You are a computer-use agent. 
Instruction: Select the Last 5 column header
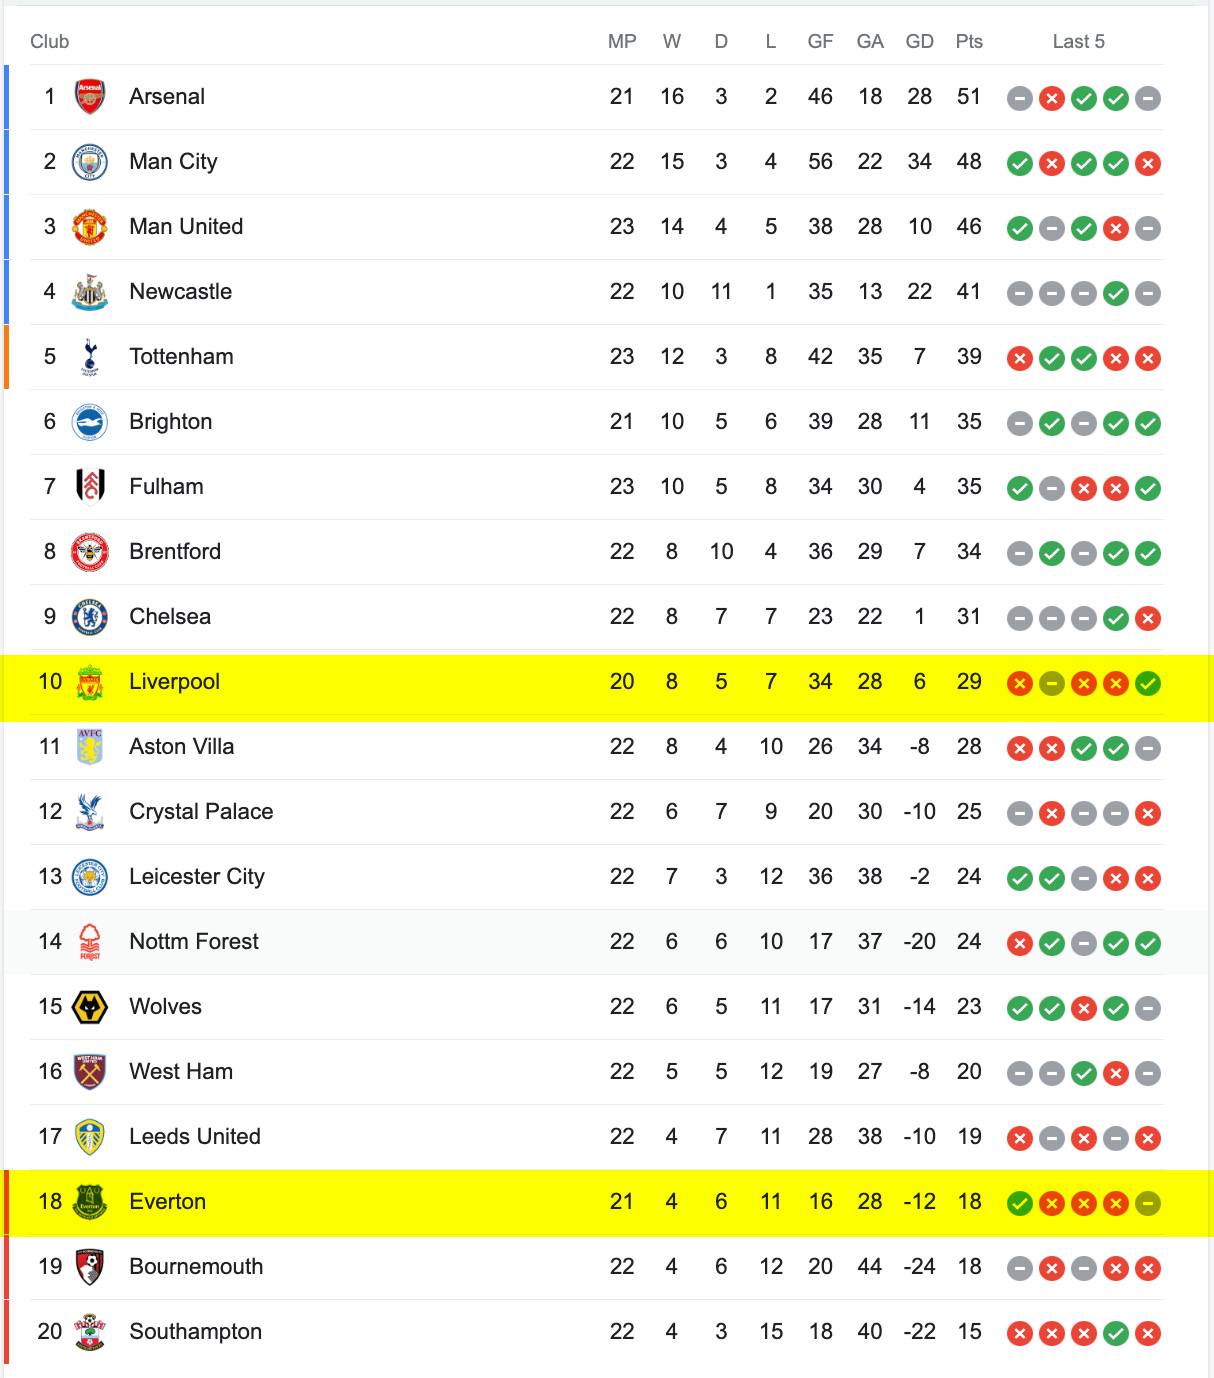tap(1078, 41)
